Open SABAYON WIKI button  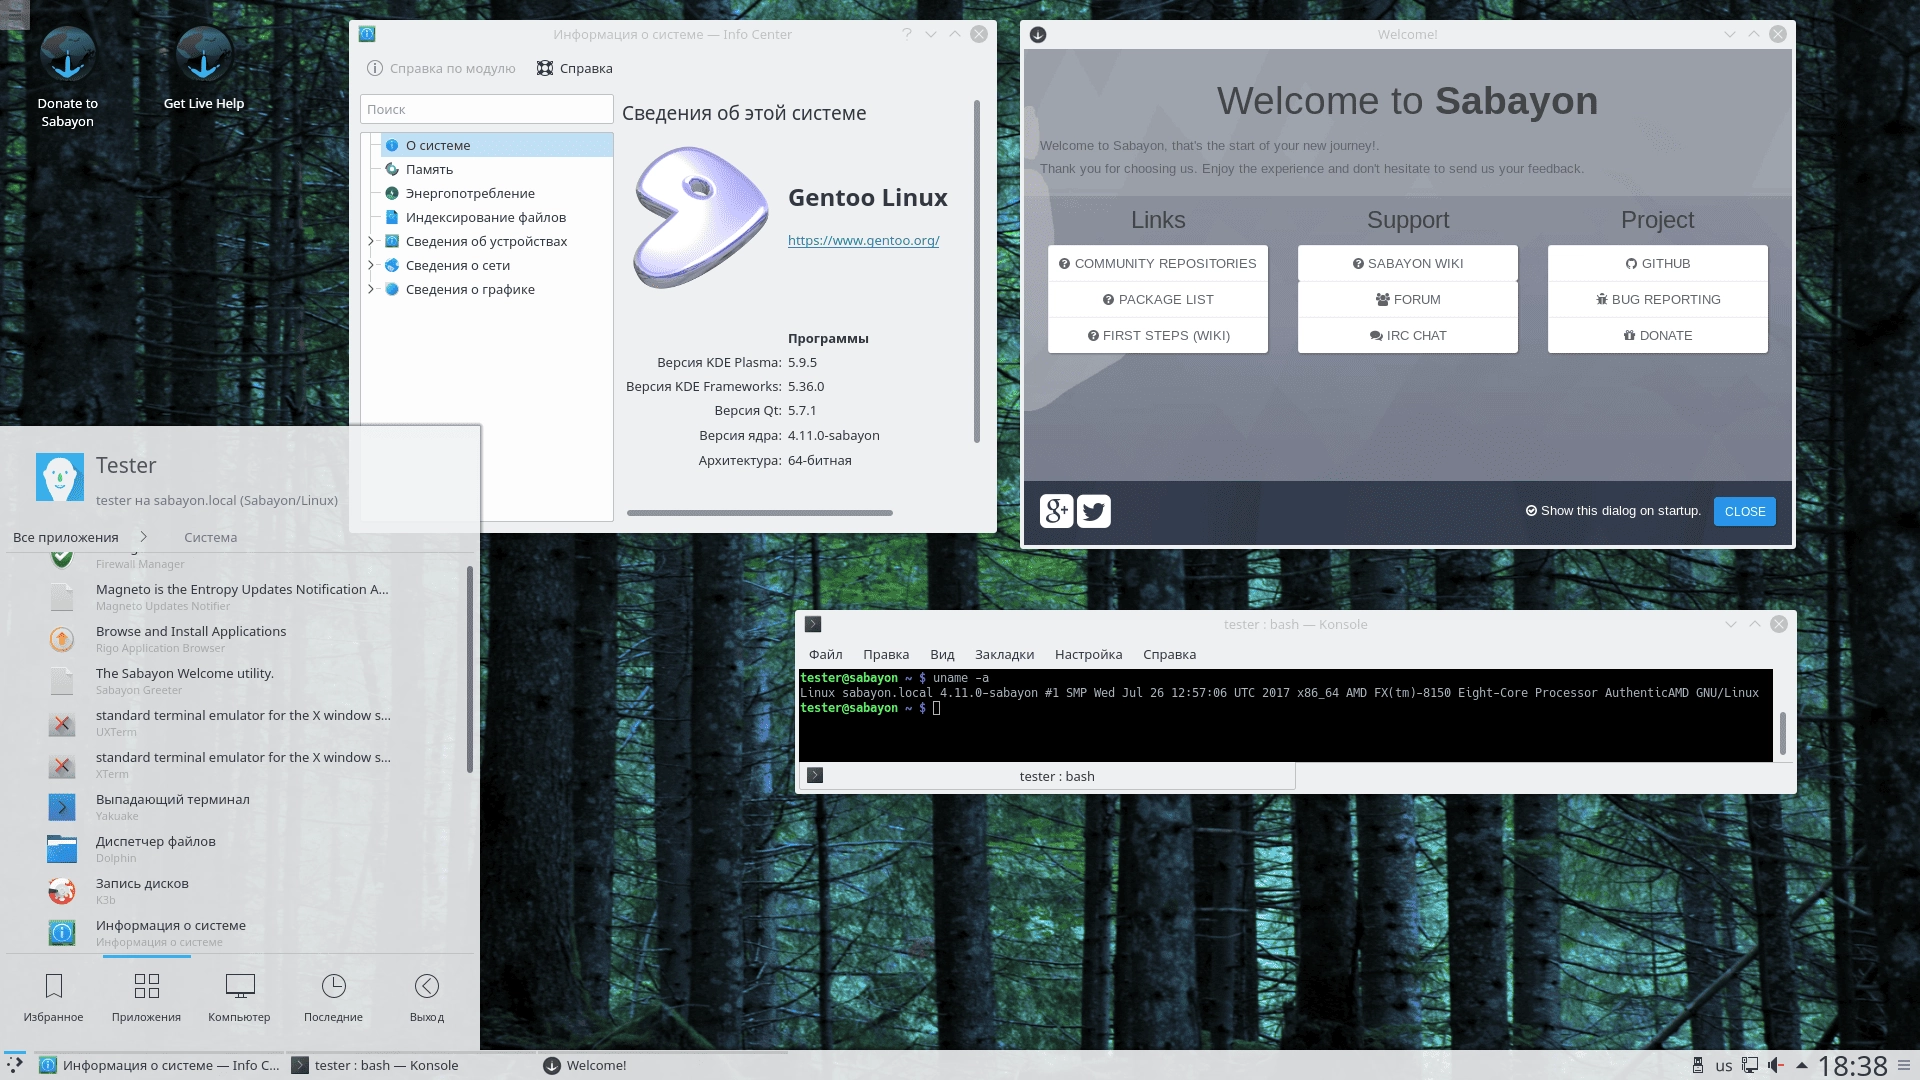pos(1408,263)
